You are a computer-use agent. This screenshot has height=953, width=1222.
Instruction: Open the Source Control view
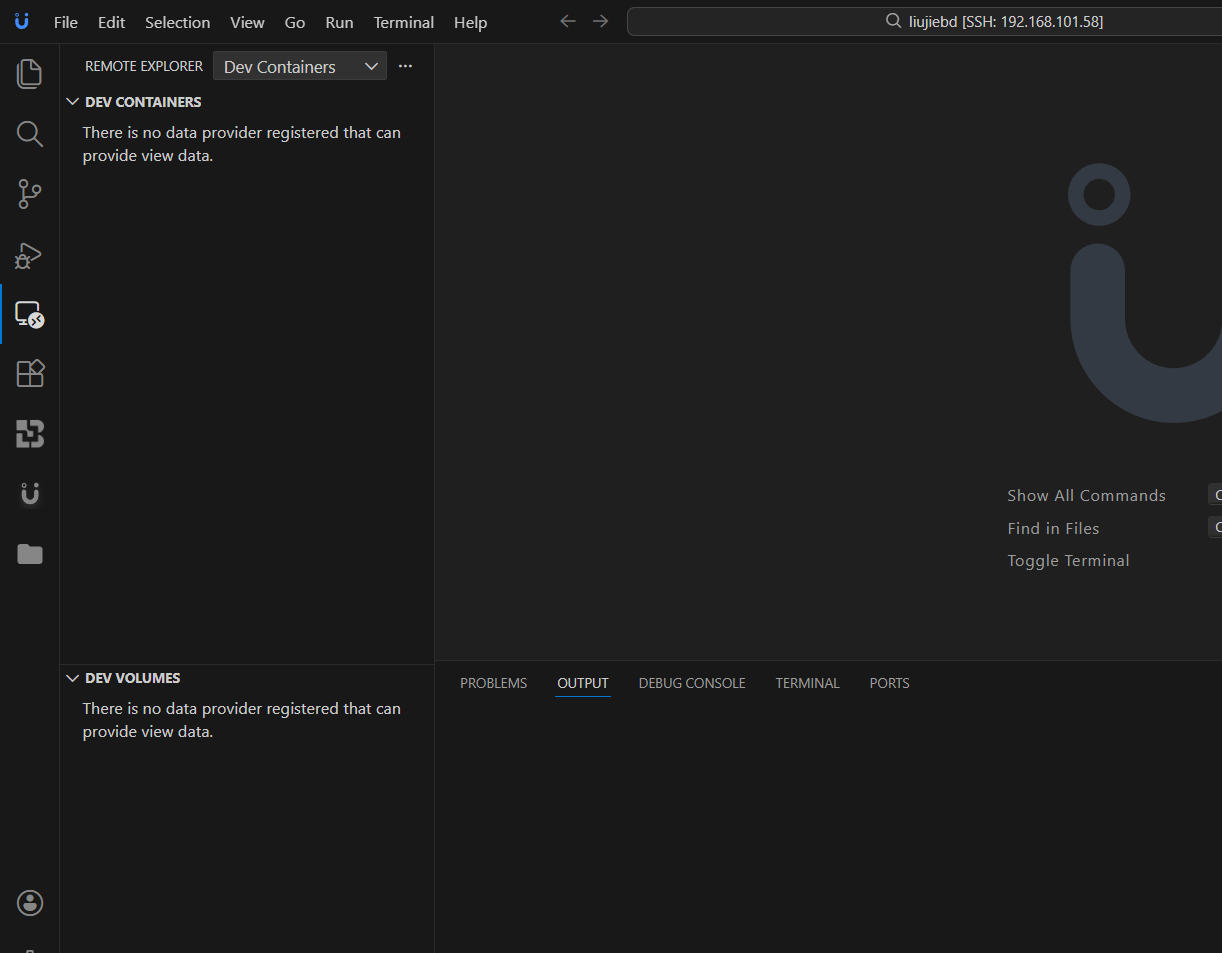[x=30, y=194]
